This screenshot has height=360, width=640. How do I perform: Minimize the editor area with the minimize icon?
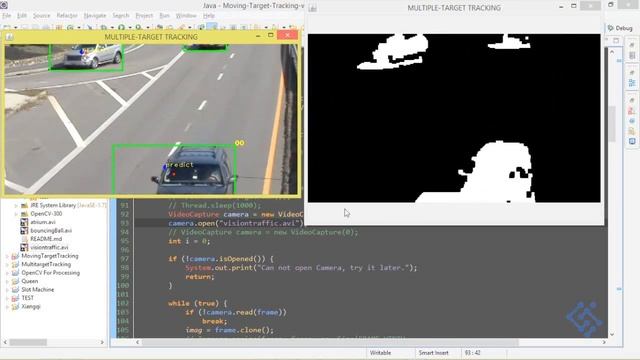click(x=607, y=40)
